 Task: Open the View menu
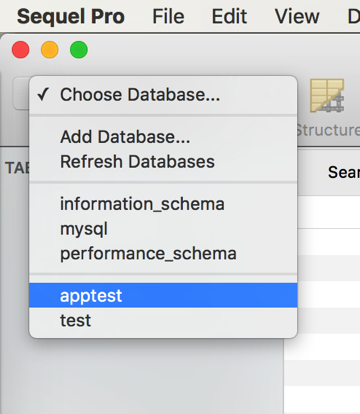tap(297, 16)
